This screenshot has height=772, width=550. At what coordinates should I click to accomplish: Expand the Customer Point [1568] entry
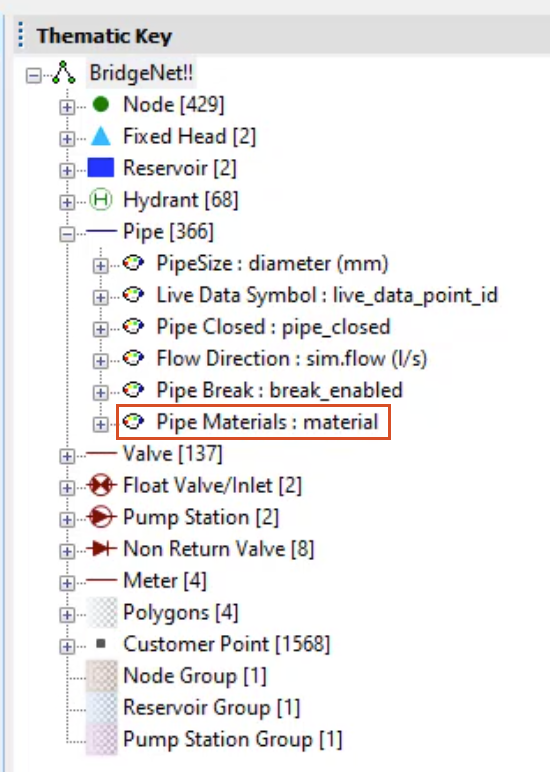click(x=67, y=646)
